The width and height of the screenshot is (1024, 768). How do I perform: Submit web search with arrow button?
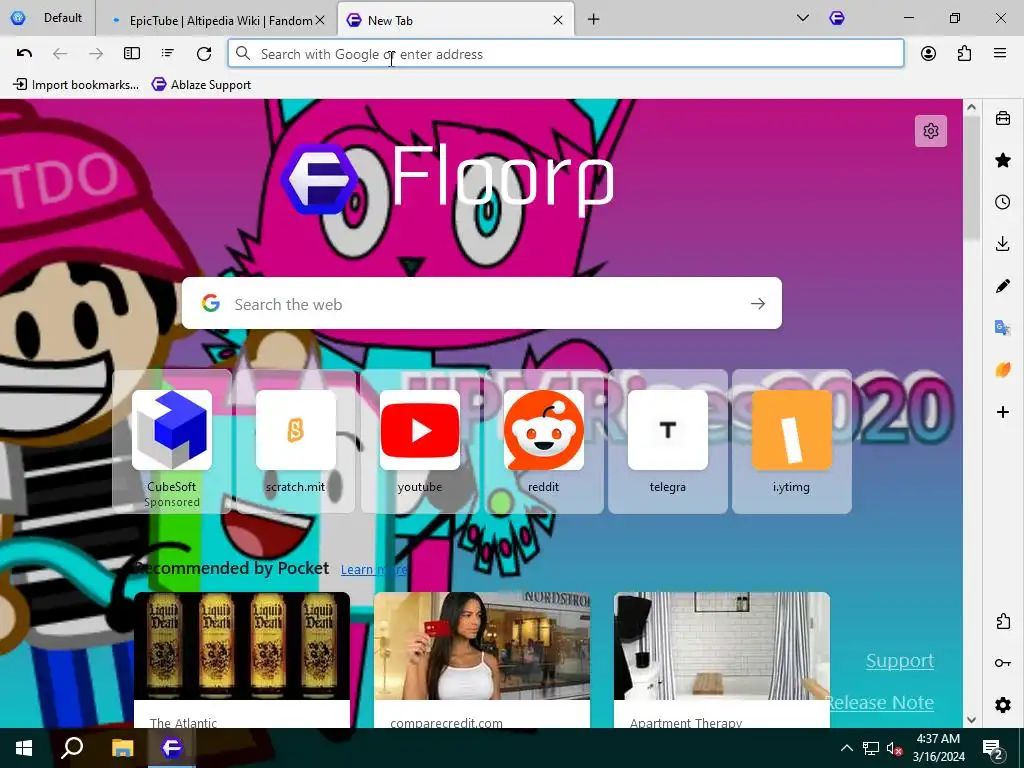[758, 304]
